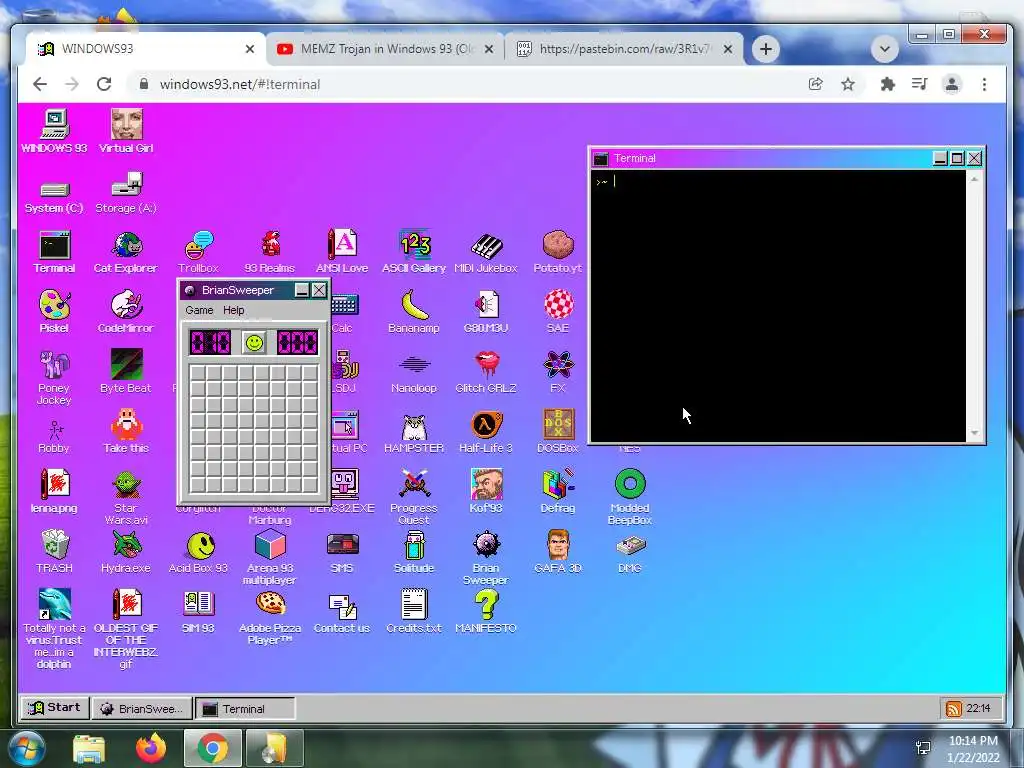The width and height of the screenshot is (1024, 768).
Task: Open the Game menu in BrianSweeper
Action: [199, 310]
